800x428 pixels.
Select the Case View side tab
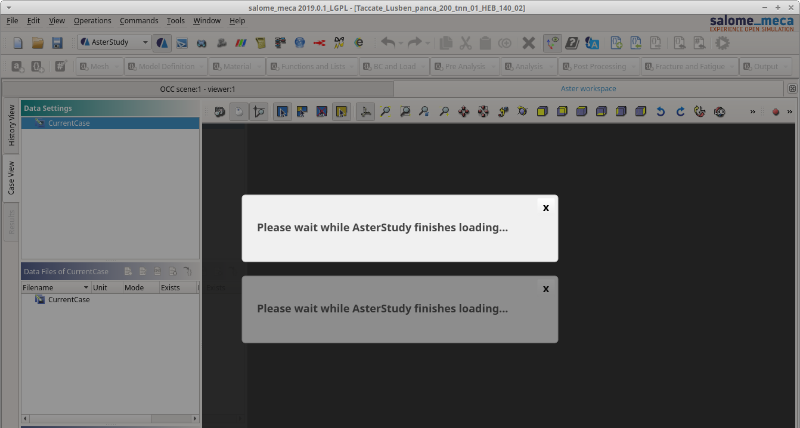tap(11, 178)
